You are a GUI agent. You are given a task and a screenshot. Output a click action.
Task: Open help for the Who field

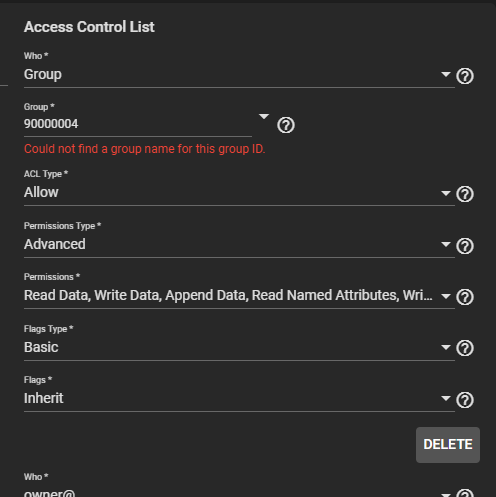pyautogui.click(x=465, y=76)
